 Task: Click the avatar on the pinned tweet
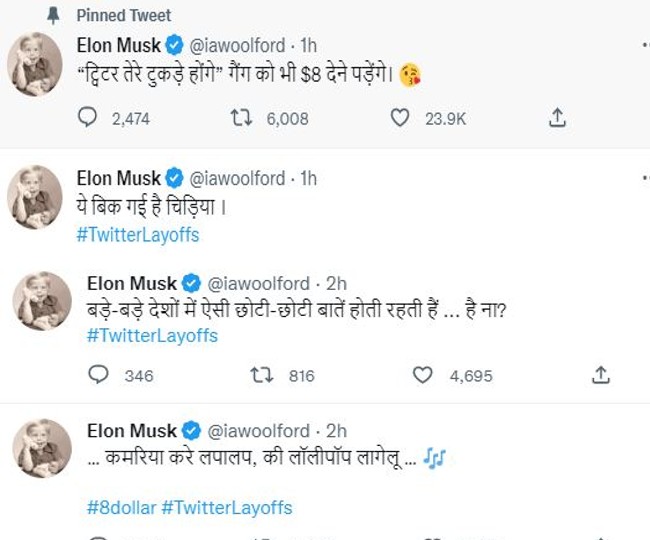click(x=35, y=68)
